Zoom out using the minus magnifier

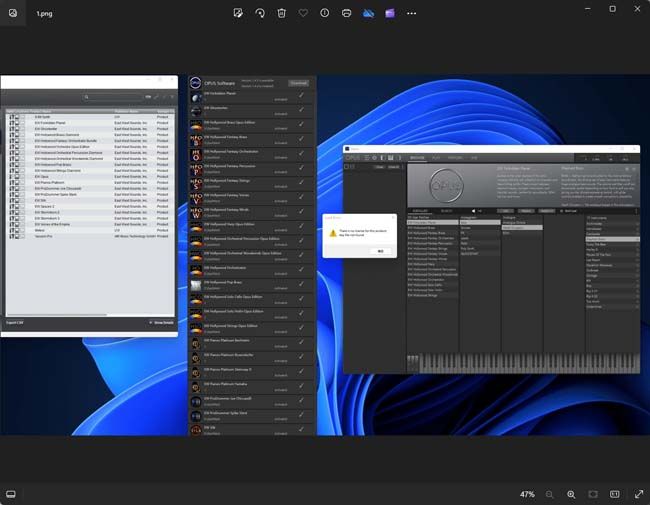pos(549,494)
